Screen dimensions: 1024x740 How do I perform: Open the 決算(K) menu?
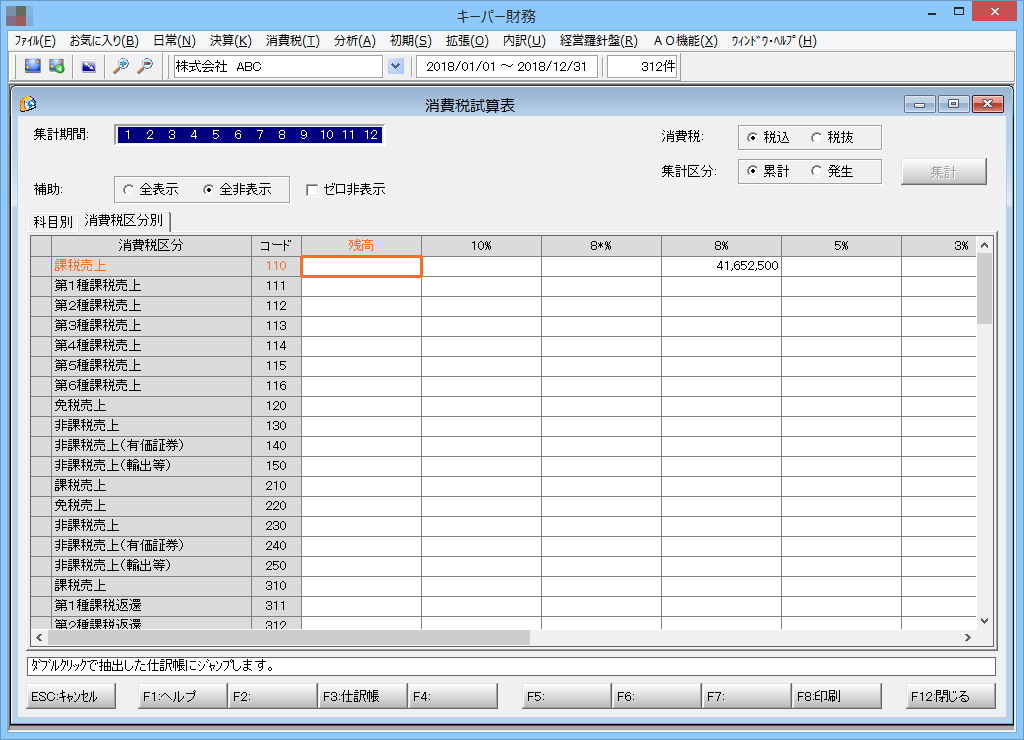click(x=231, y=40)
